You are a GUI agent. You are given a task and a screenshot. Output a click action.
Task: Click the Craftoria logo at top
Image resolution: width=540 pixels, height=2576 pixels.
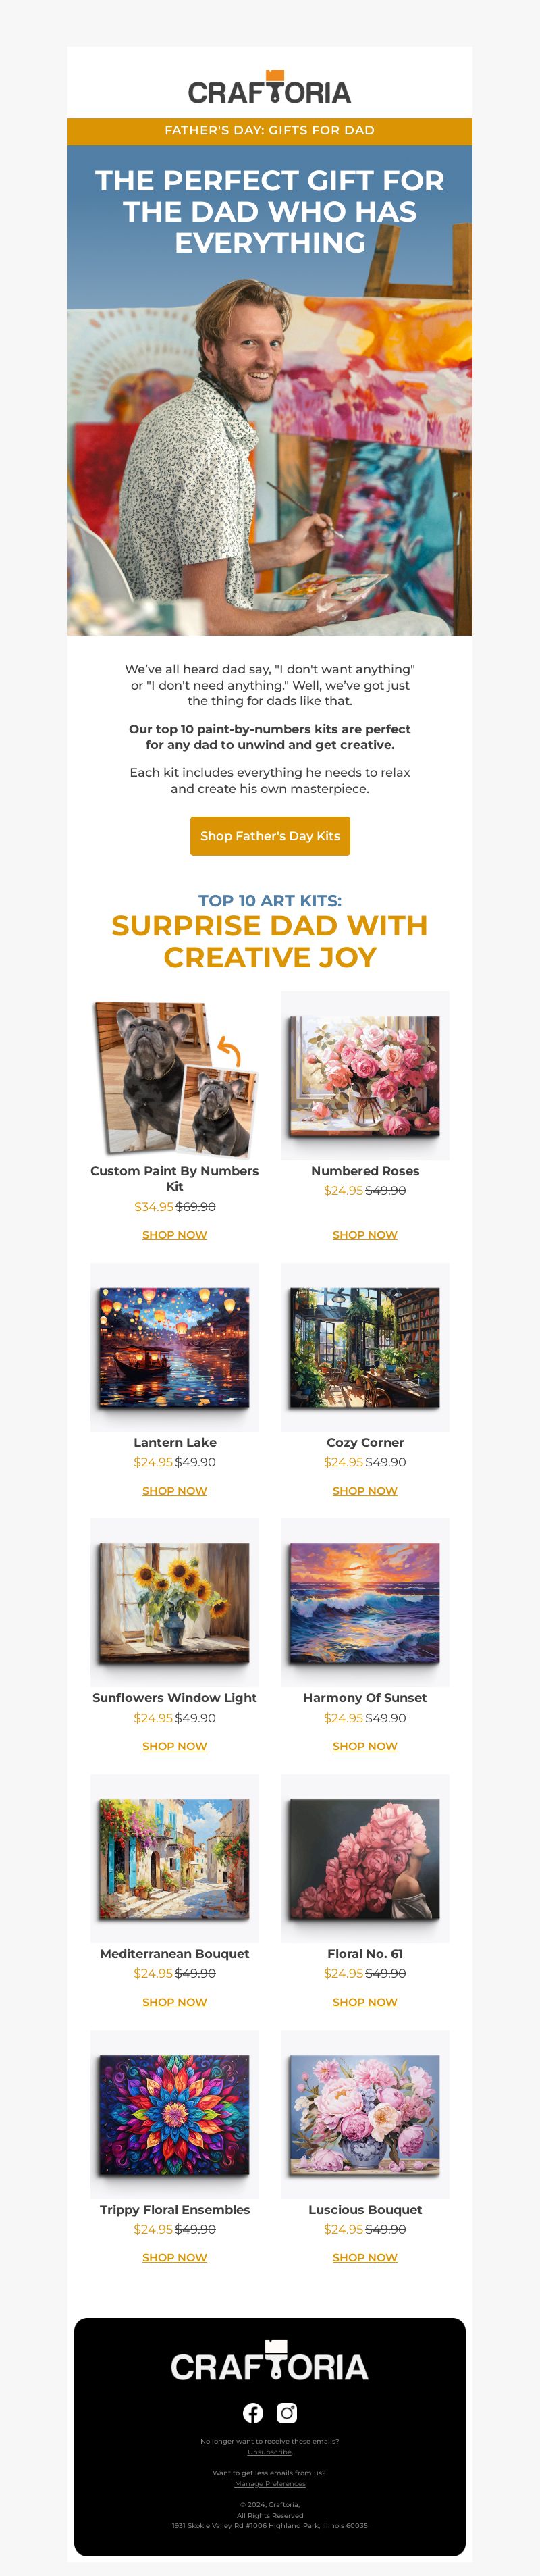[x=270, y=88]
